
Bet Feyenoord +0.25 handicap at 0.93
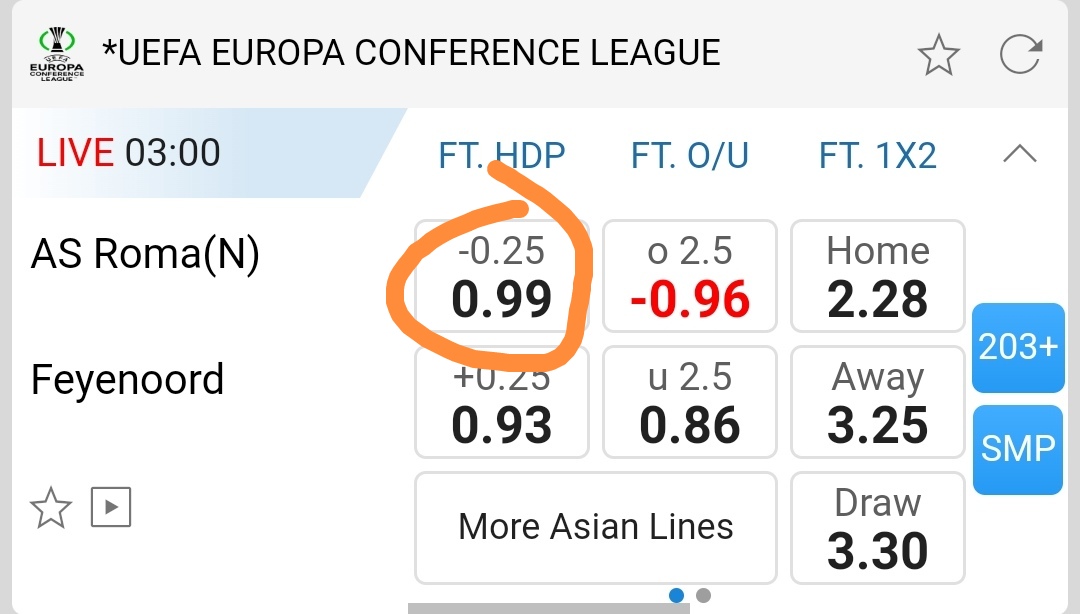click(501, 402)
